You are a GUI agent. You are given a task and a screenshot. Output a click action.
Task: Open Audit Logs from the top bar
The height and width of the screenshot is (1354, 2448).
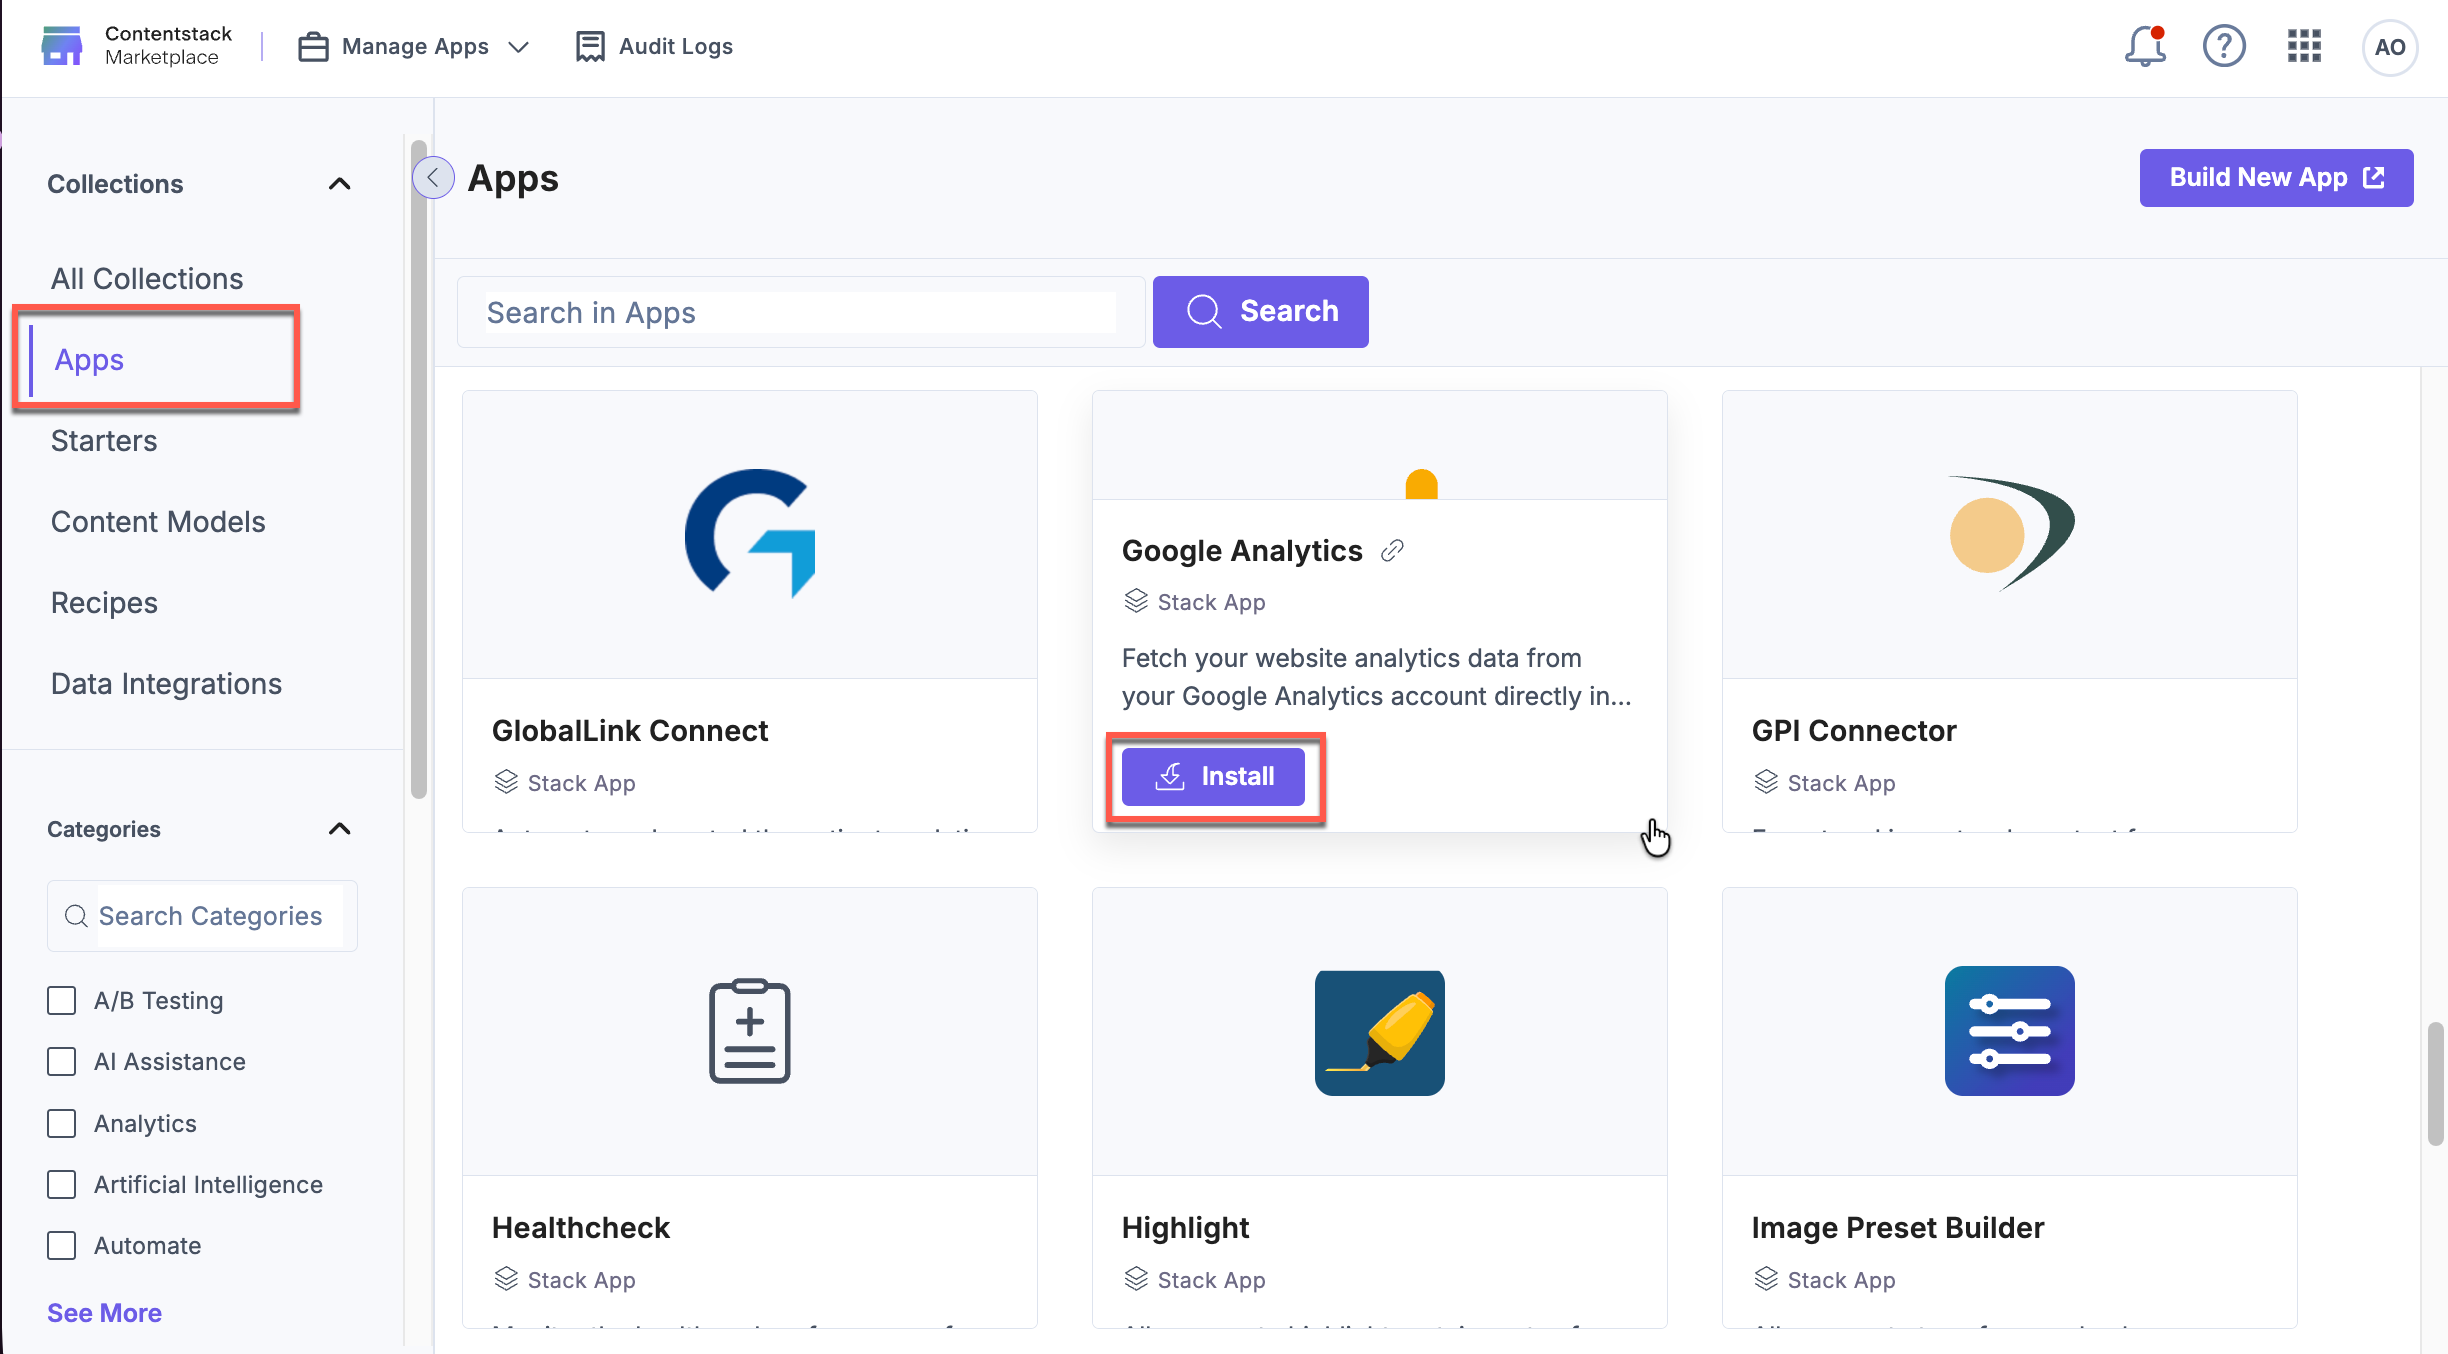point(653,46)
